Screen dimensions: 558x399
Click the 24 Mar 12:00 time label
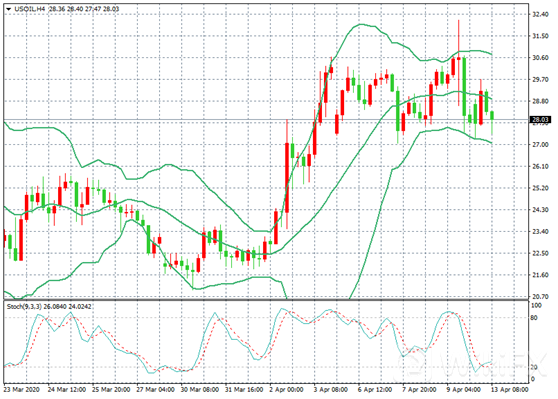coord(67,390)
